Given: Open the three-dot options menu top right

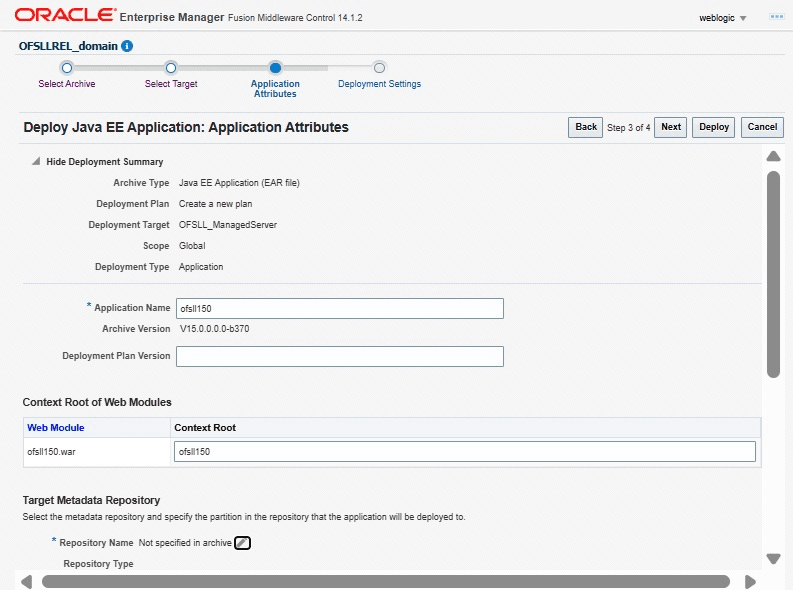Looking at the screenshot, I should [776, 17].
